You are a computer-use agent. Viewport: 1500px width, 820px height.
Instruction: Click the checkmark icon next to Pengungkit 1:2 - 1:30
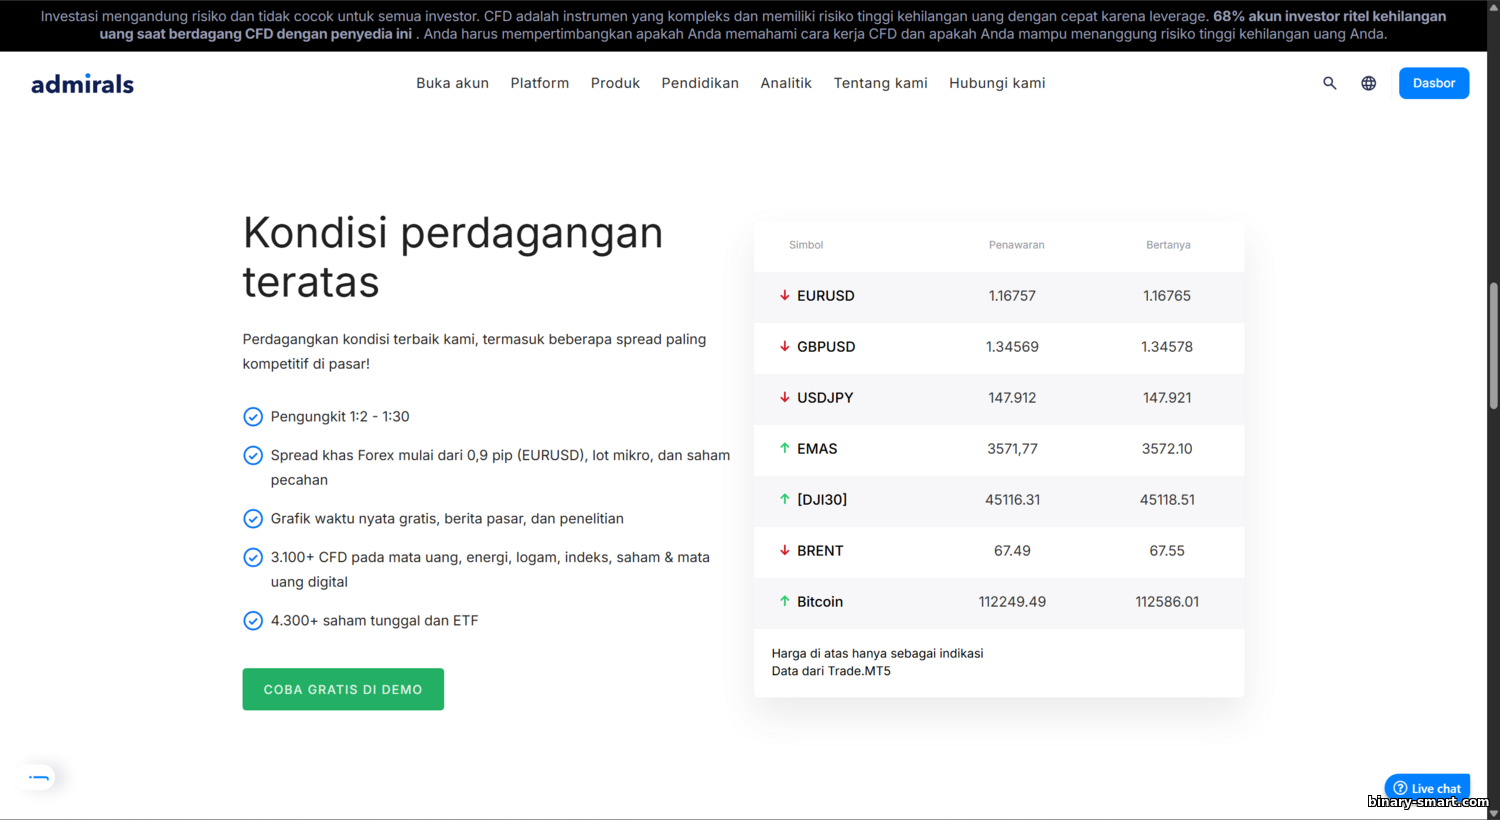coord(253,417)
